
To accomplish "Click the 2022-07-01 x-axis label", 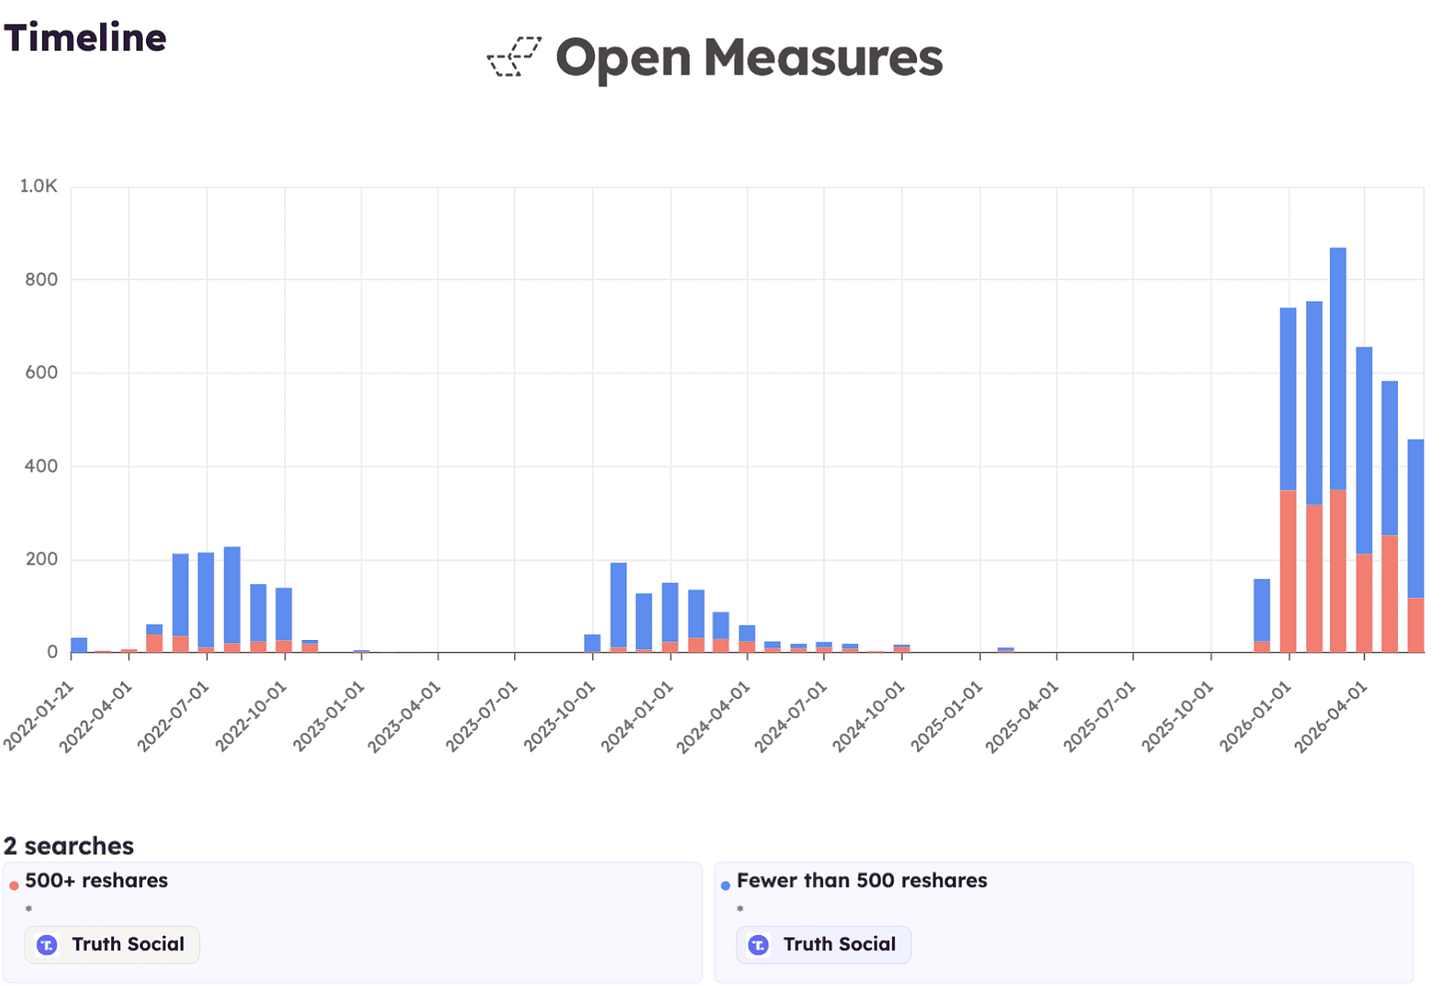I will pyautogui.click(x=174, y=717).
